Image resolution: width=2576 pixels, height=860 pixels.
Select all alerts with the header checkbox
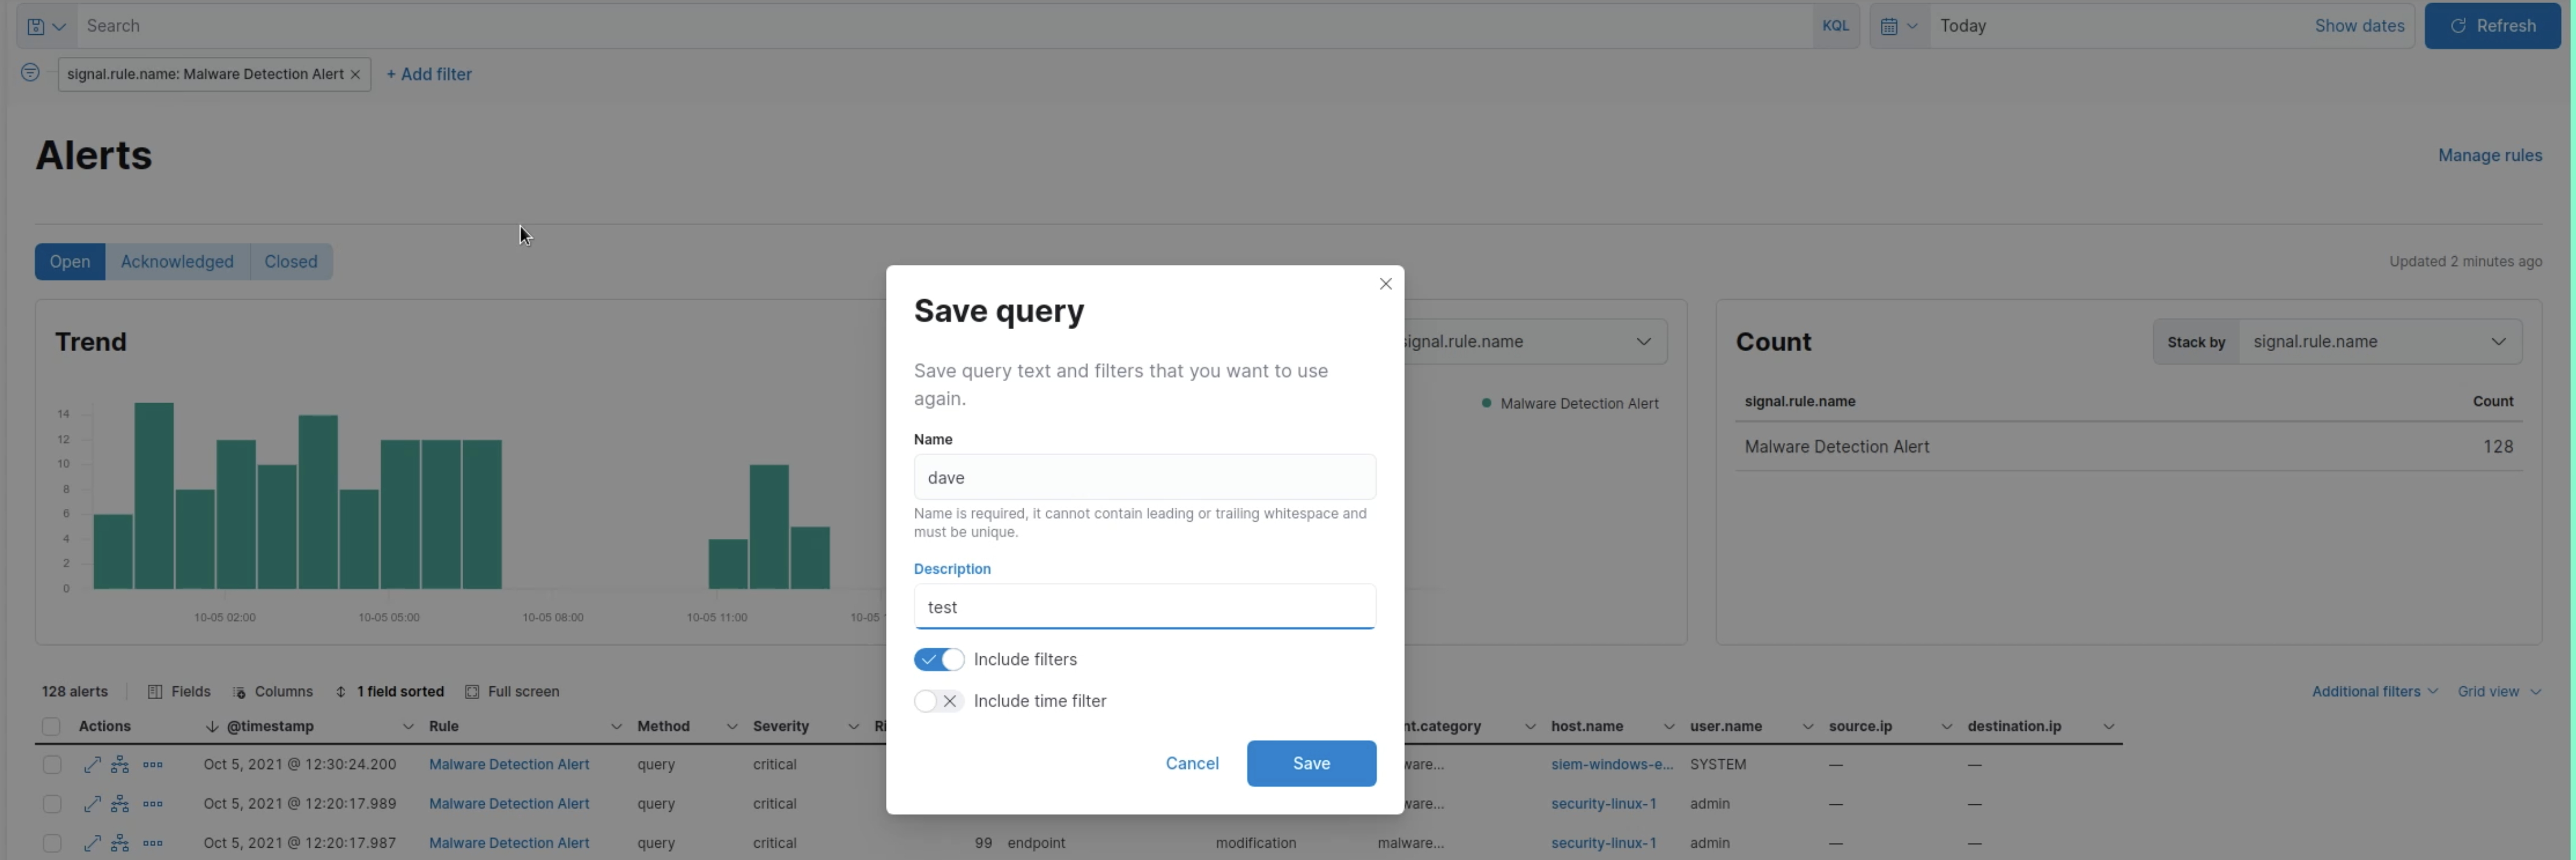coord(52,726)
